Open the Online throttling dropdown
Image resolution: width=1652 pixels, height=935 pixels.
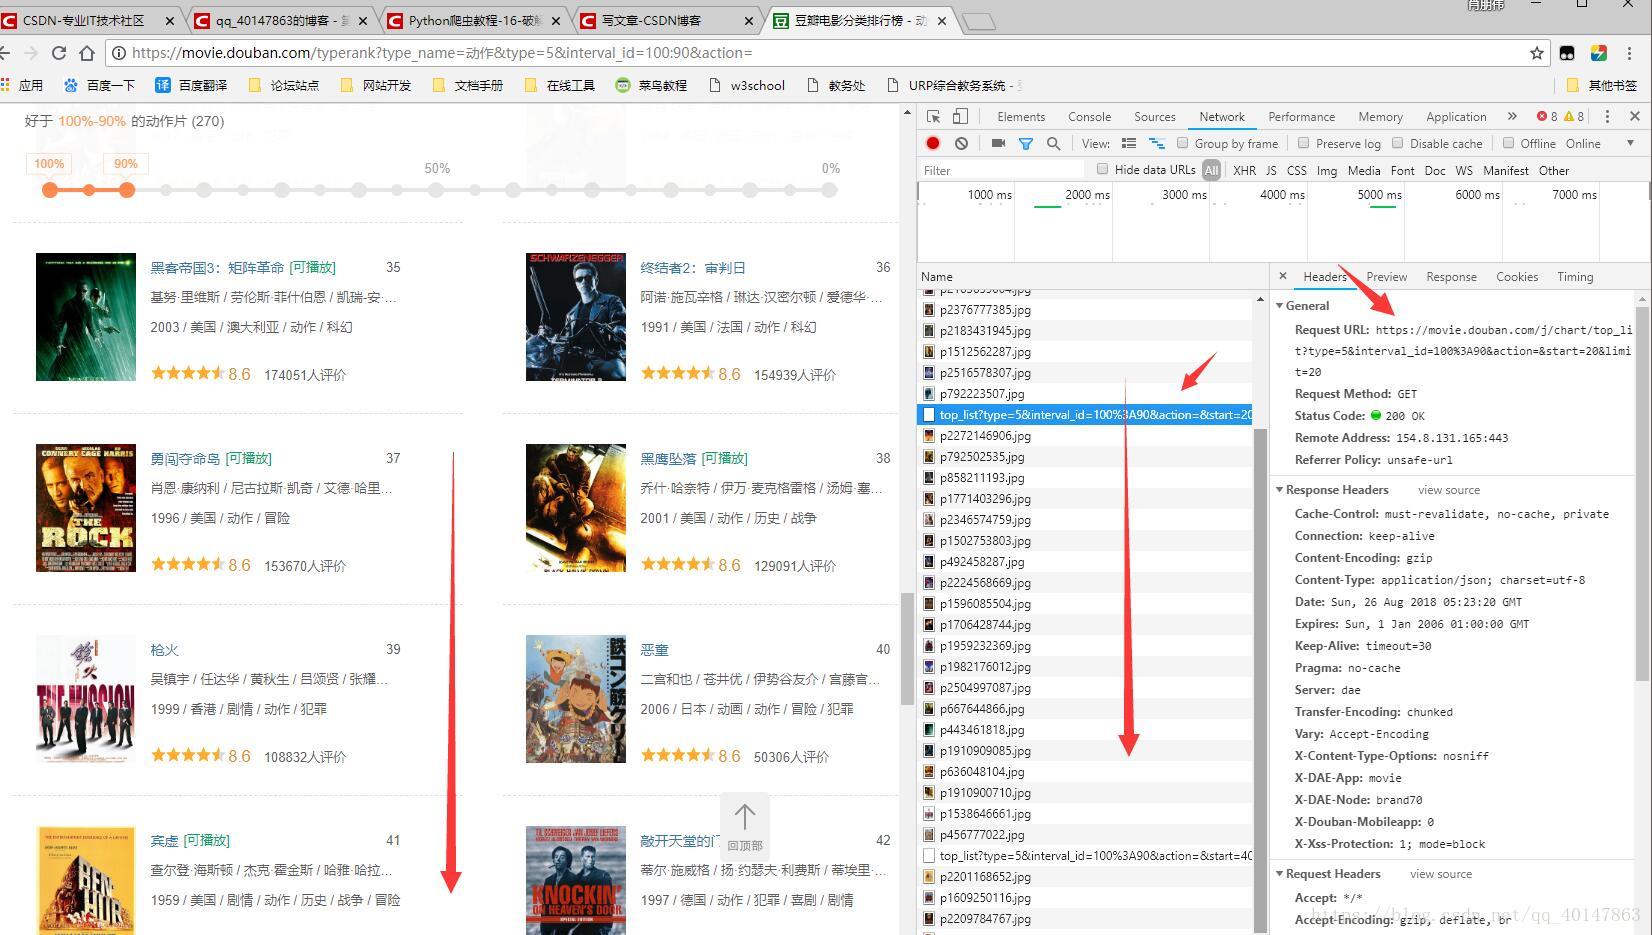1599,143
